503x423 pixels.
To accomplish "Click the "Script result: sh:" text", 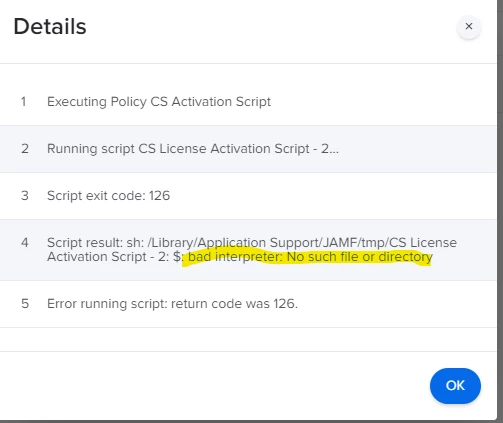I will coord(96,243).
